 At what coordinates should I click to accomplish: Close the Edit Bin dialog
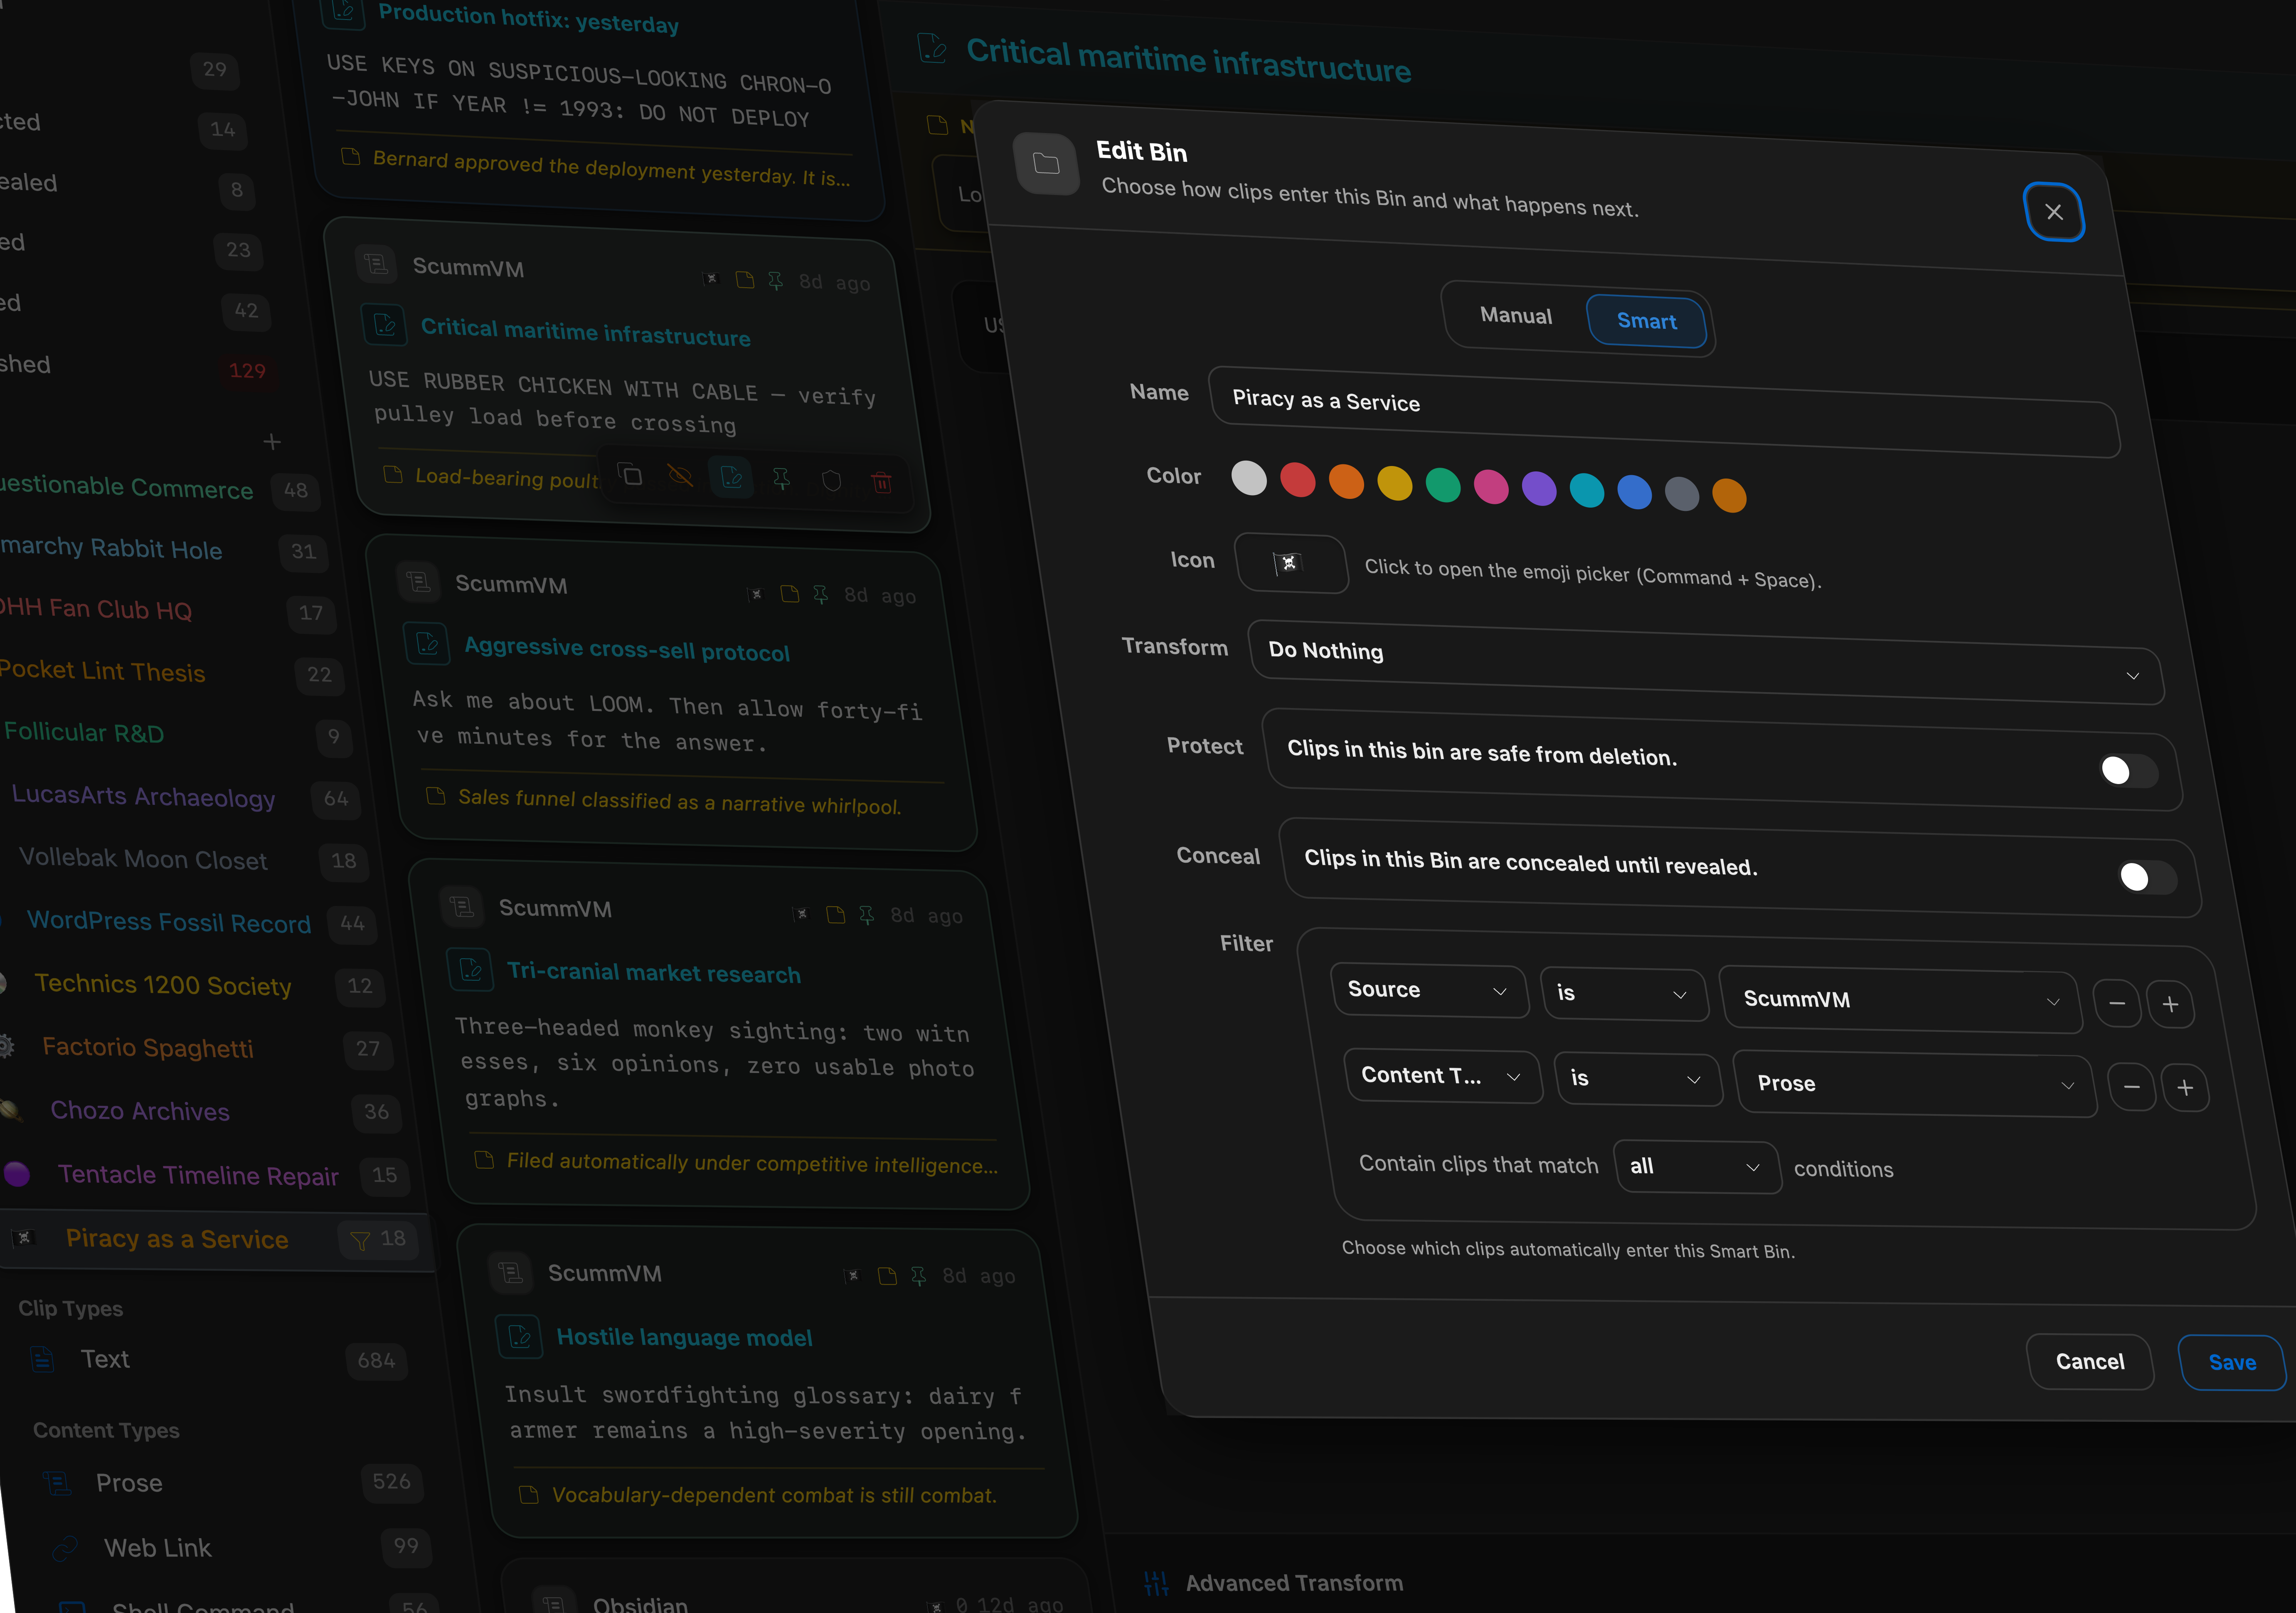pyautogui.click(x=2054, y=212)
